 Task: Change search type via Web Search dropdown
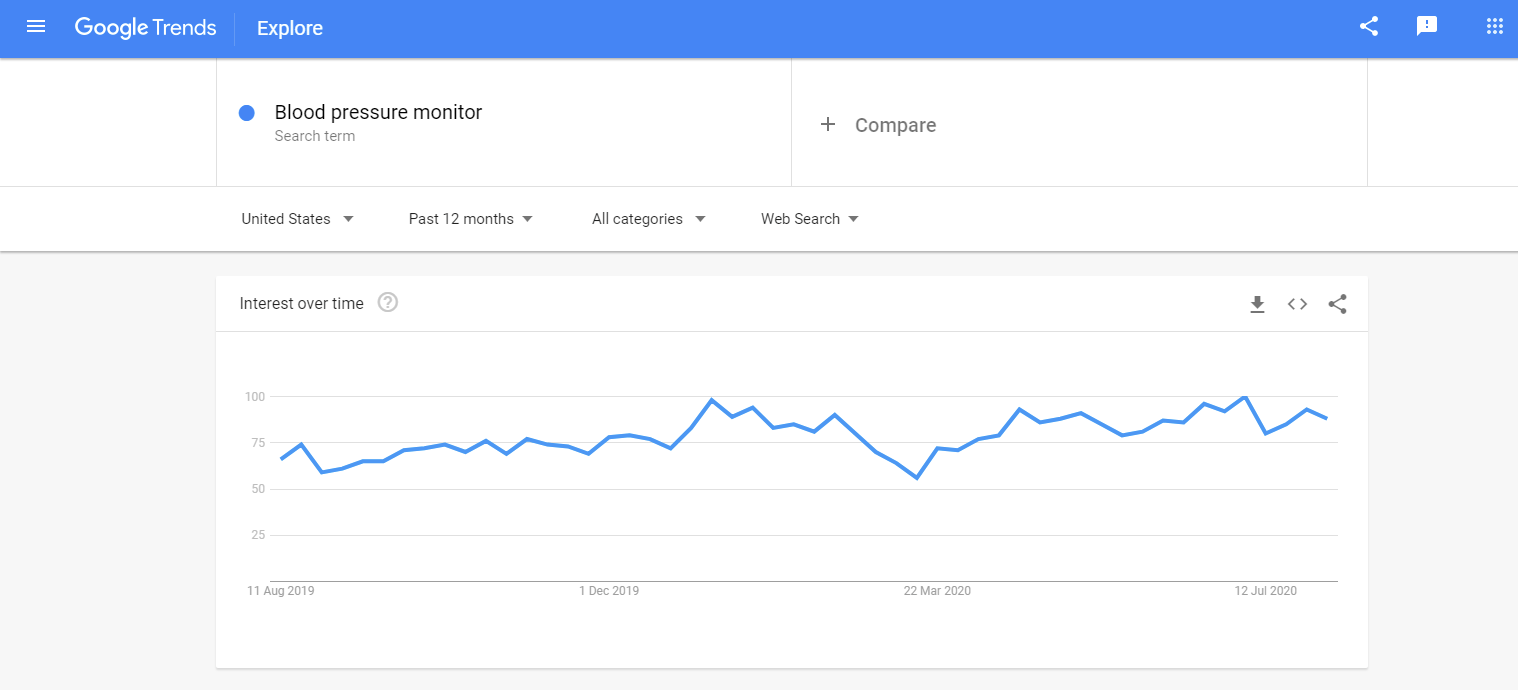tap(809, 218)
